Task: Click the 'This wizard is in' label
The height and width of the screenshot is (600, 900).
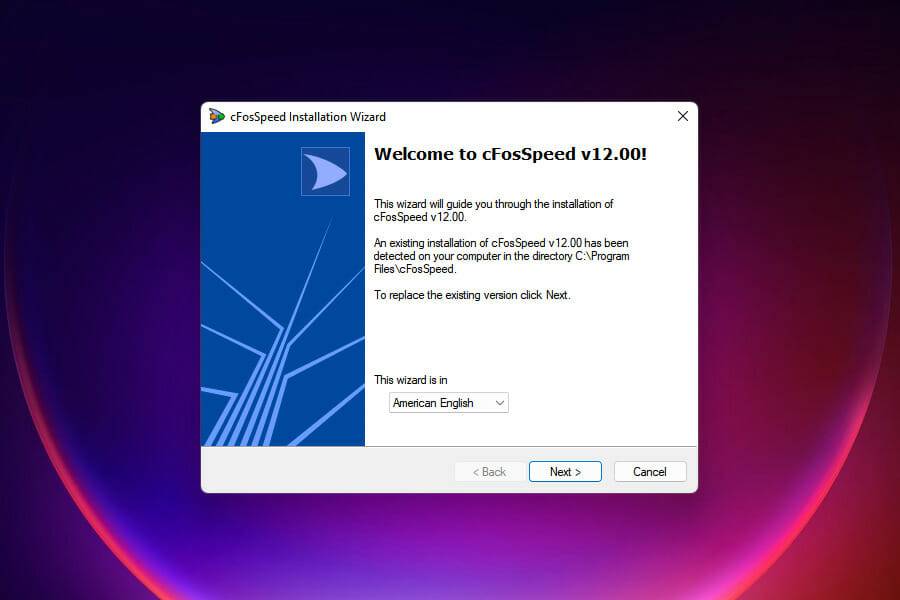Action: pyautogui.click(x=410, y=380)
